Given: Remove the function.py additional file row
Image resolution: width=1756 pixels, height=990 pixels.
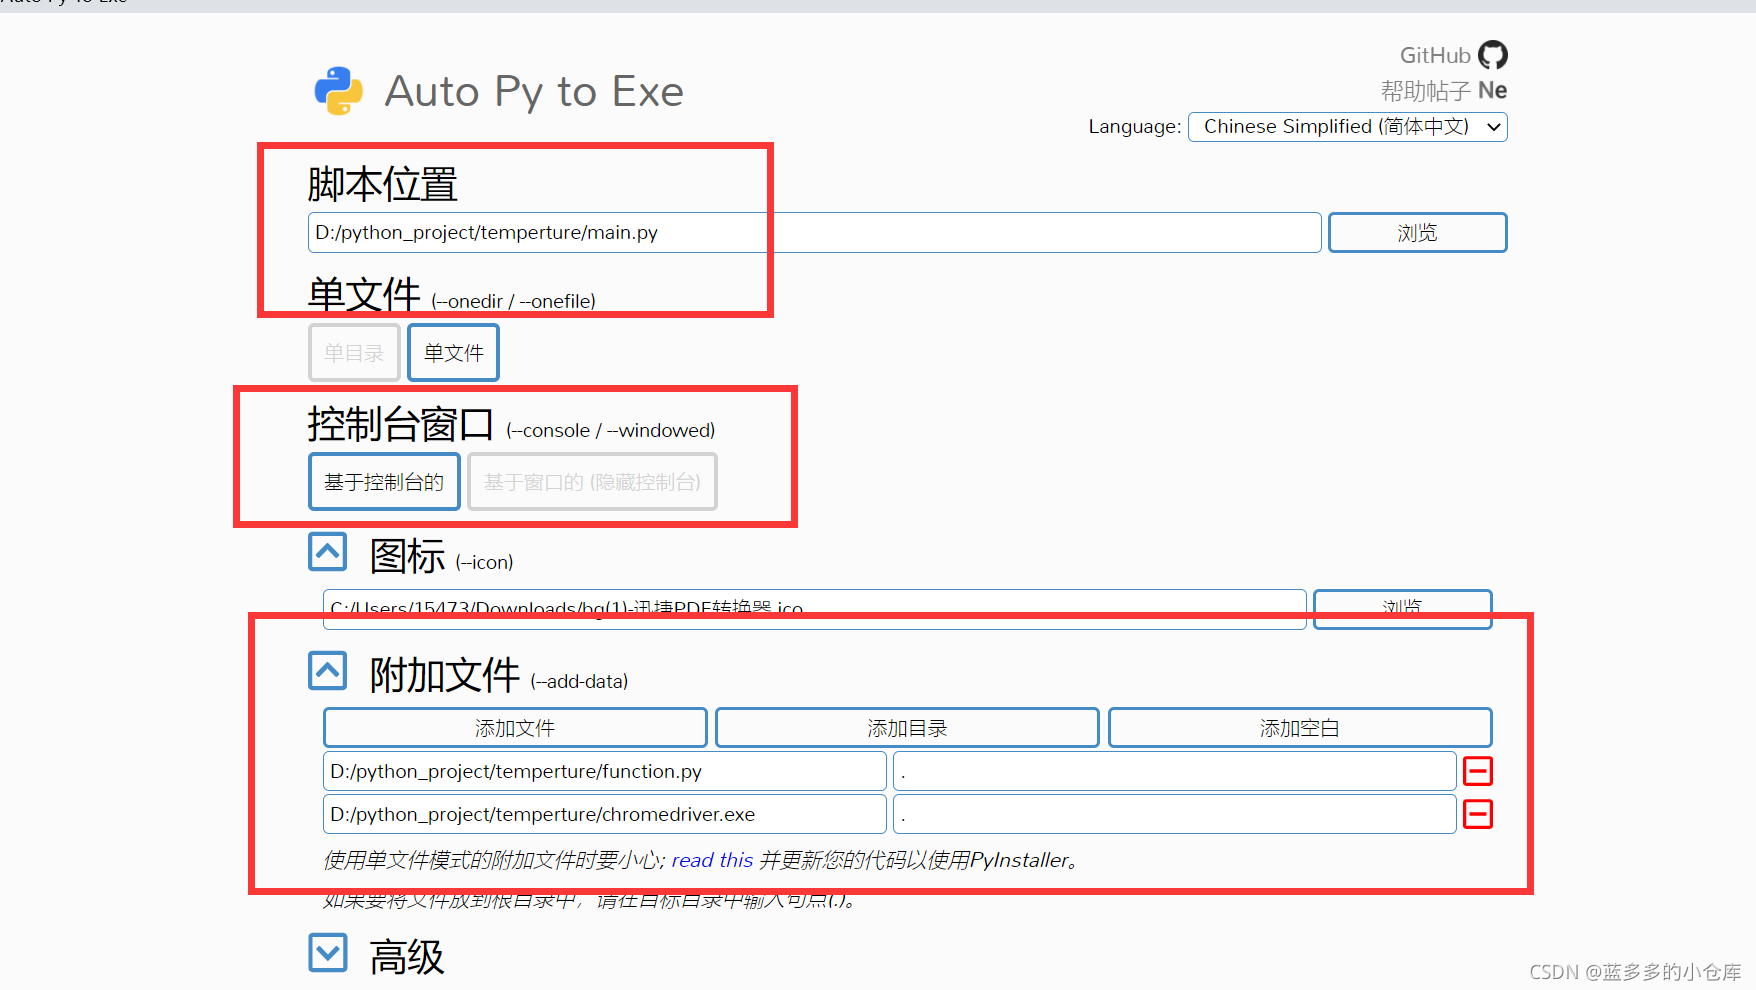Looking at the screenshot, I should pyautogui.click(x=1478, y=771).
